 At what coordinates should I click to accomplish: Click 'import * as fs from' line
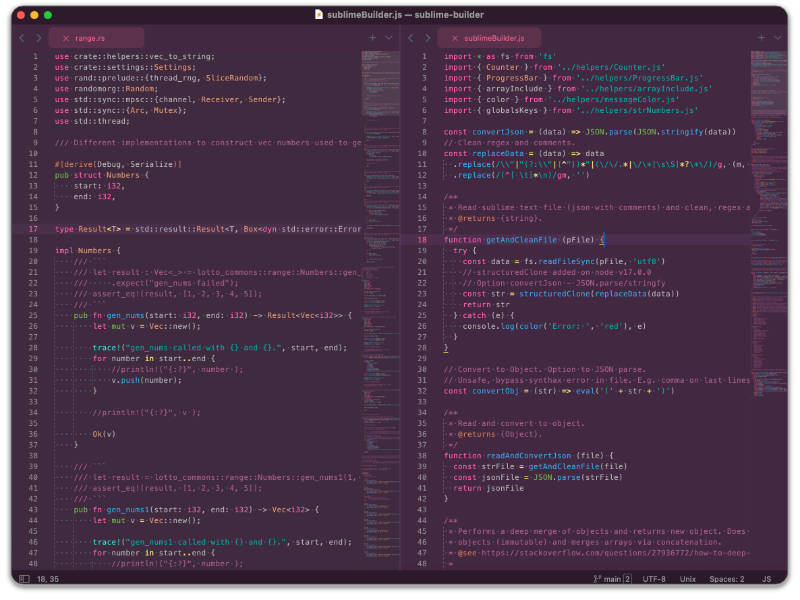499,56
